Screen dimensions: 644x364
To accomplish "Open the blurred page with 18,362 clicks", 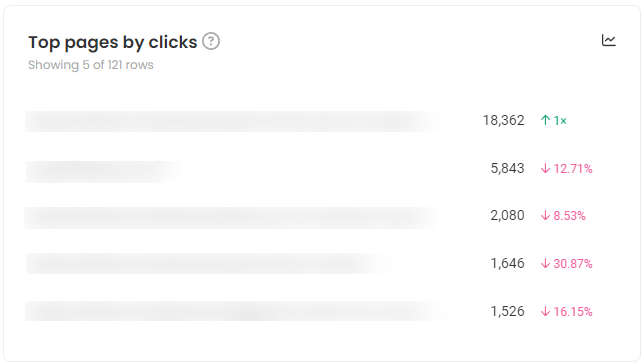I will point(234,121).
